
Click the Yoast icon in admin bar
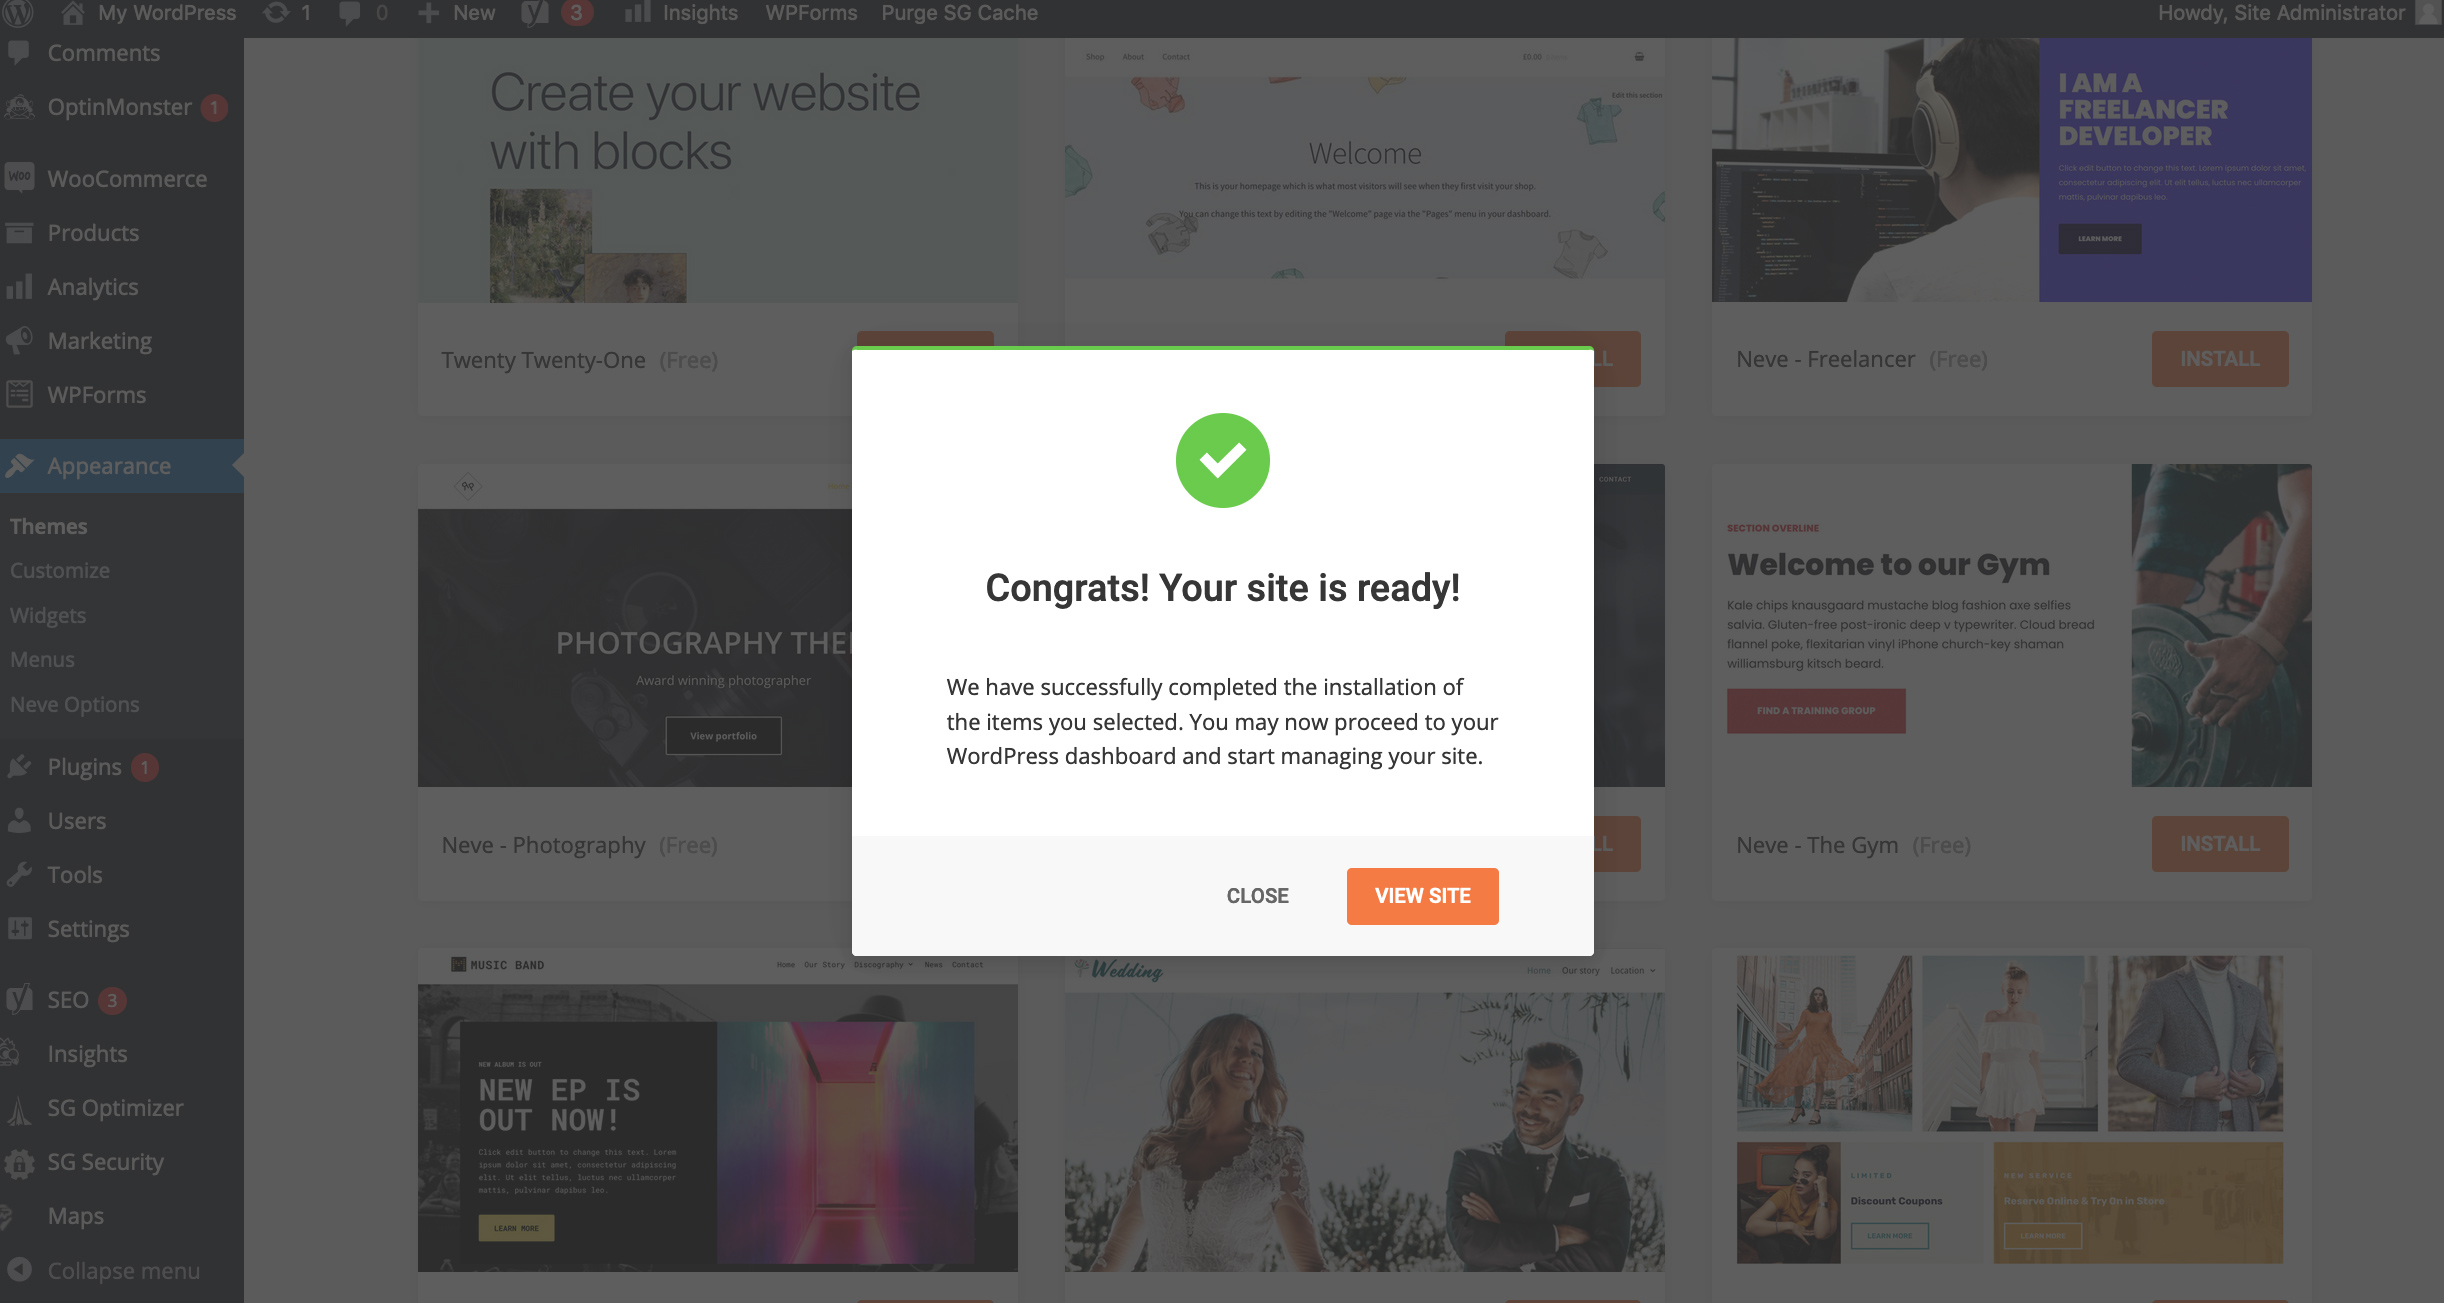point(536,13)
